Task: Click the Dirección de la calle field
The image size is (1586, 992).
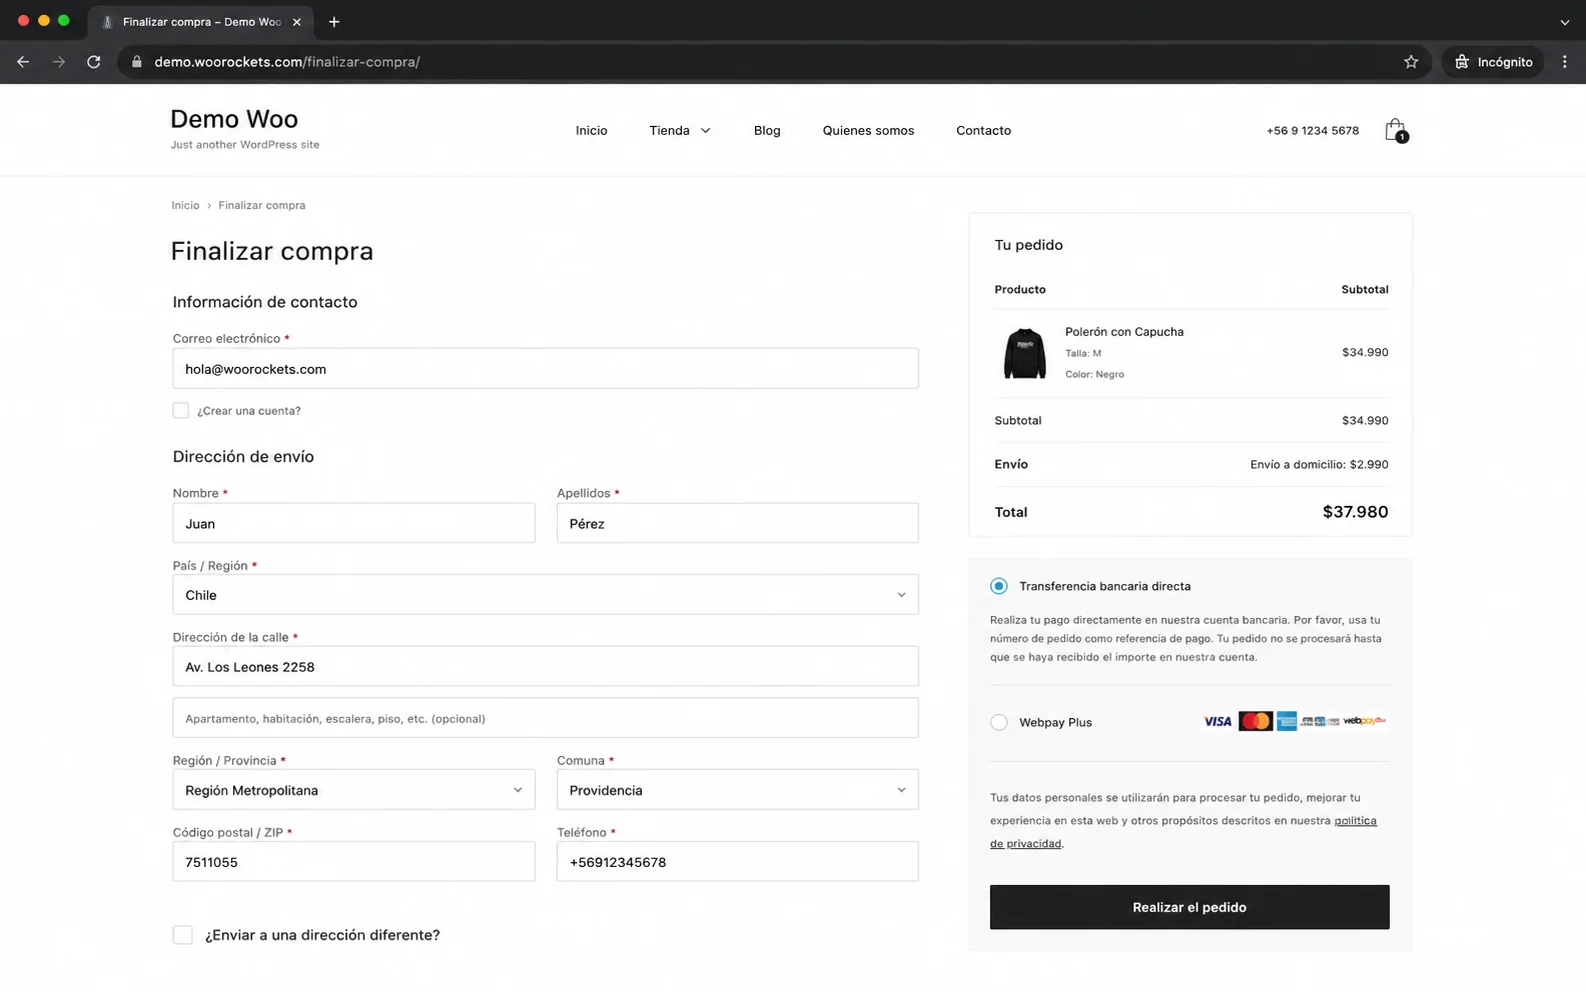Action: tap(545, 667)
